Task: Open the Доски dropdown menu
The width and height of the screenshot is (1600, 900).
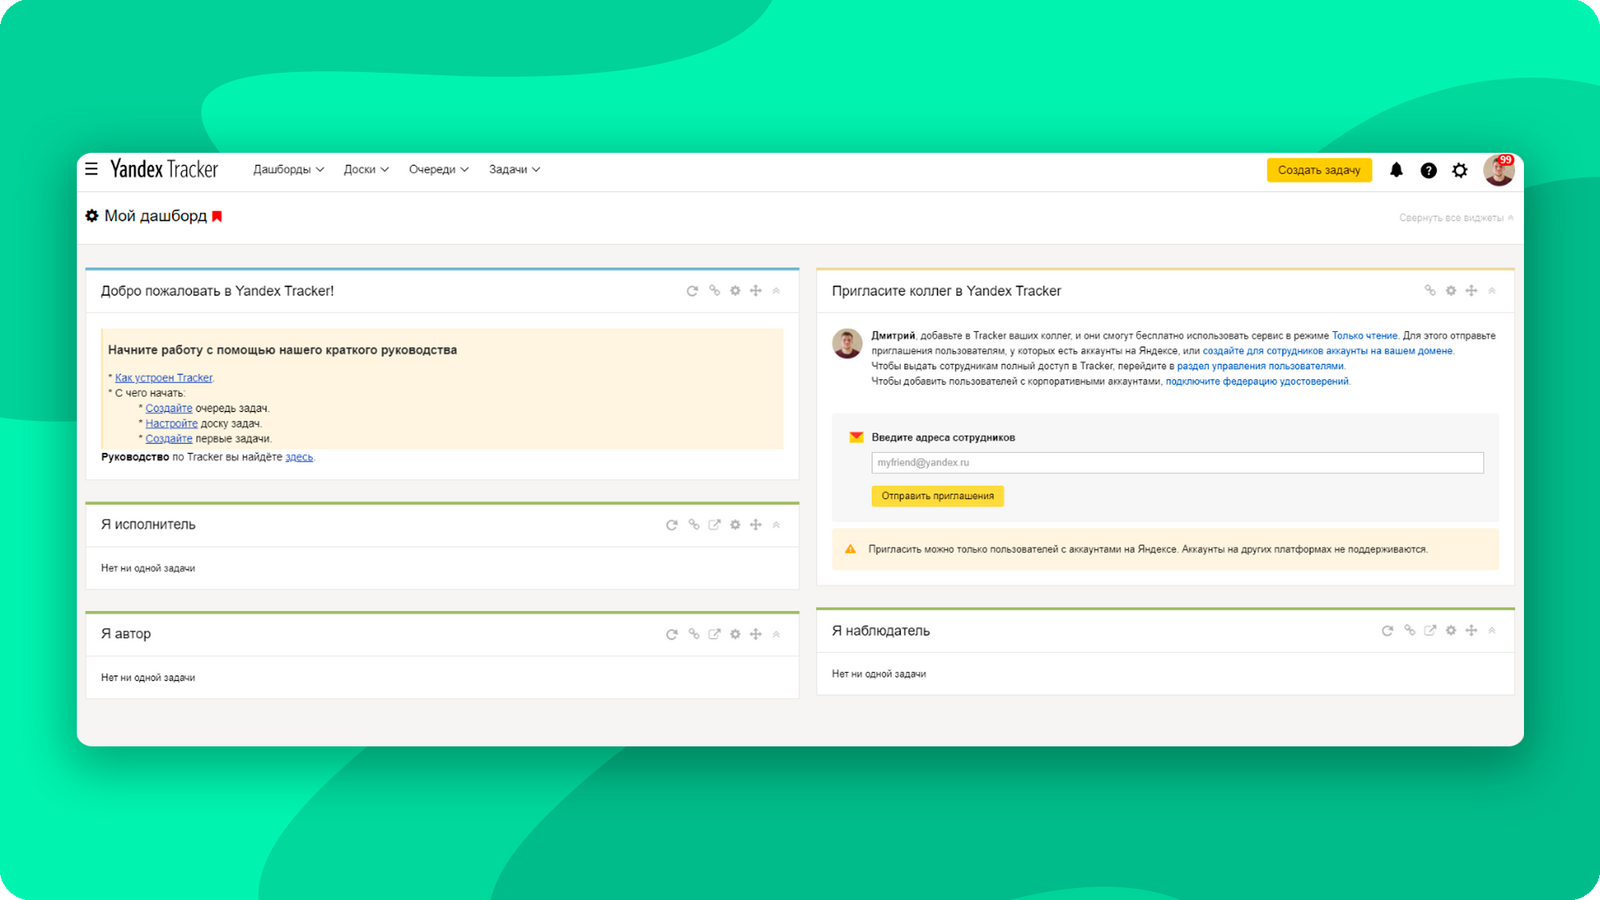Action: (x=366, y=170)
